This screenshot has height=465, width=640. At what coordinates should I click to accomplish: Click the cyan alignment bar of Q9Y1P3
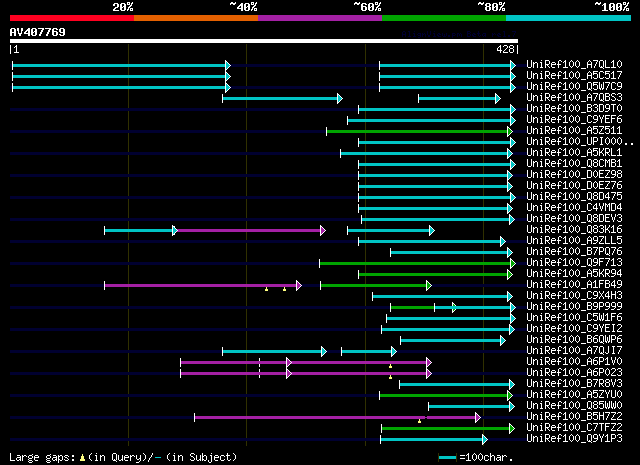[x=434, y=440]
